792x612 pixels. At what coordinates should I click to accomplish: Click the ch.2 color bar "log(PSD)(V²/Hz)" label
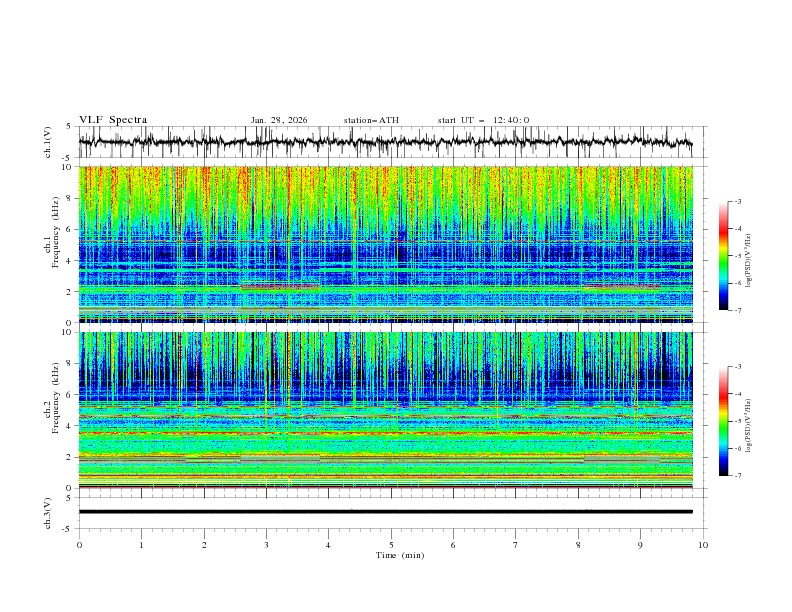749,426
